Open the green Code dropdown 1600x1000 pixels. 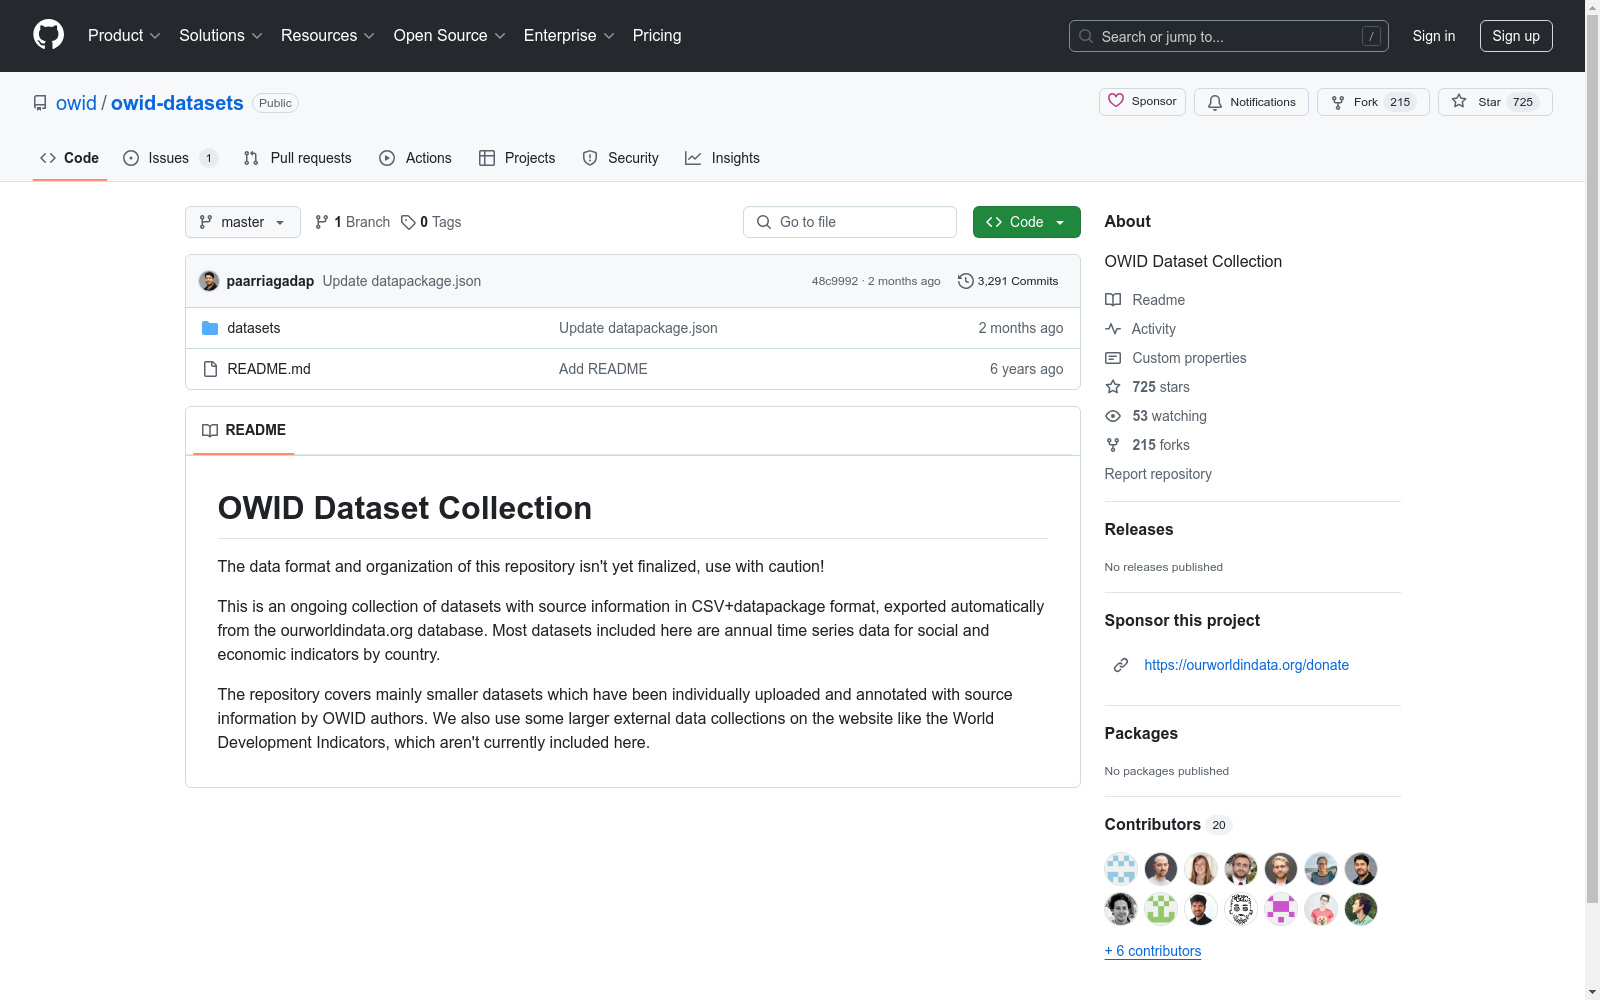click(x=1027, y=222)
